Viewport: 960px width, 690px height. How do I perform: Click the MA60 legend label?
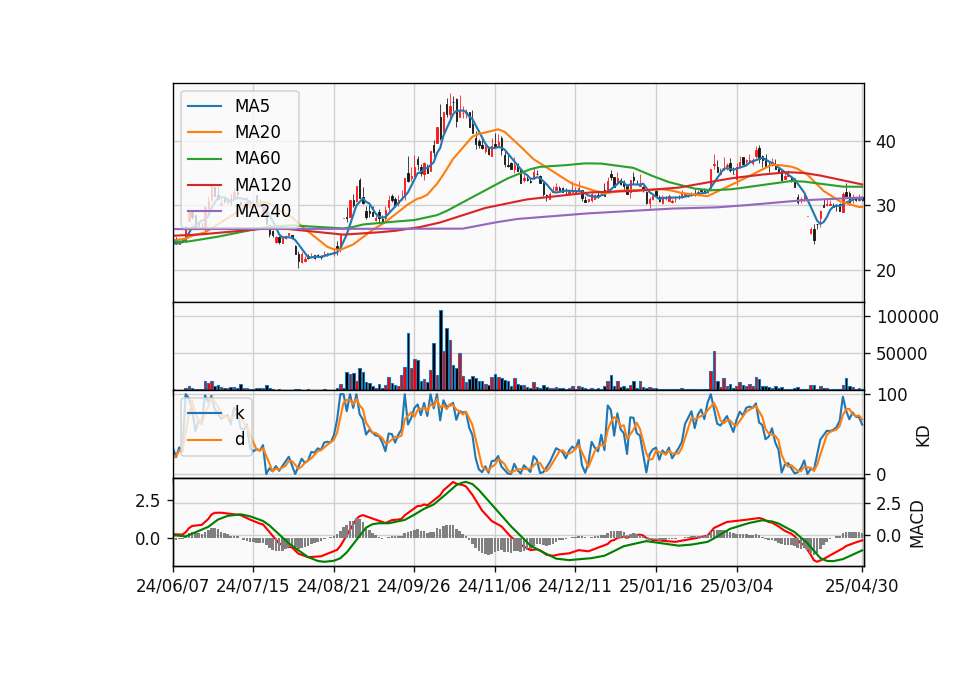(x=257, y=159)
